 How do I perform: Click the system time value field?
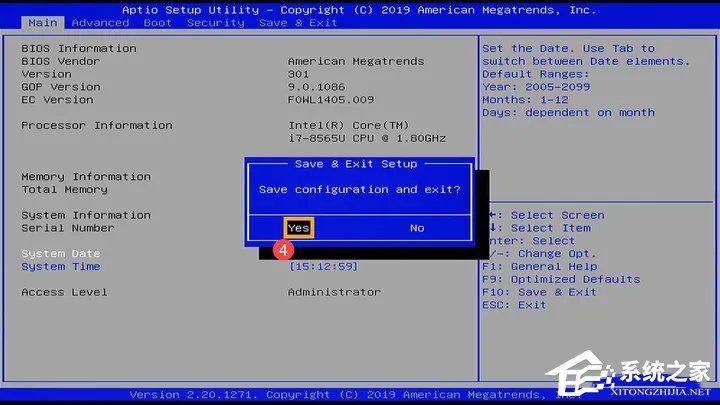click(323, 267)
